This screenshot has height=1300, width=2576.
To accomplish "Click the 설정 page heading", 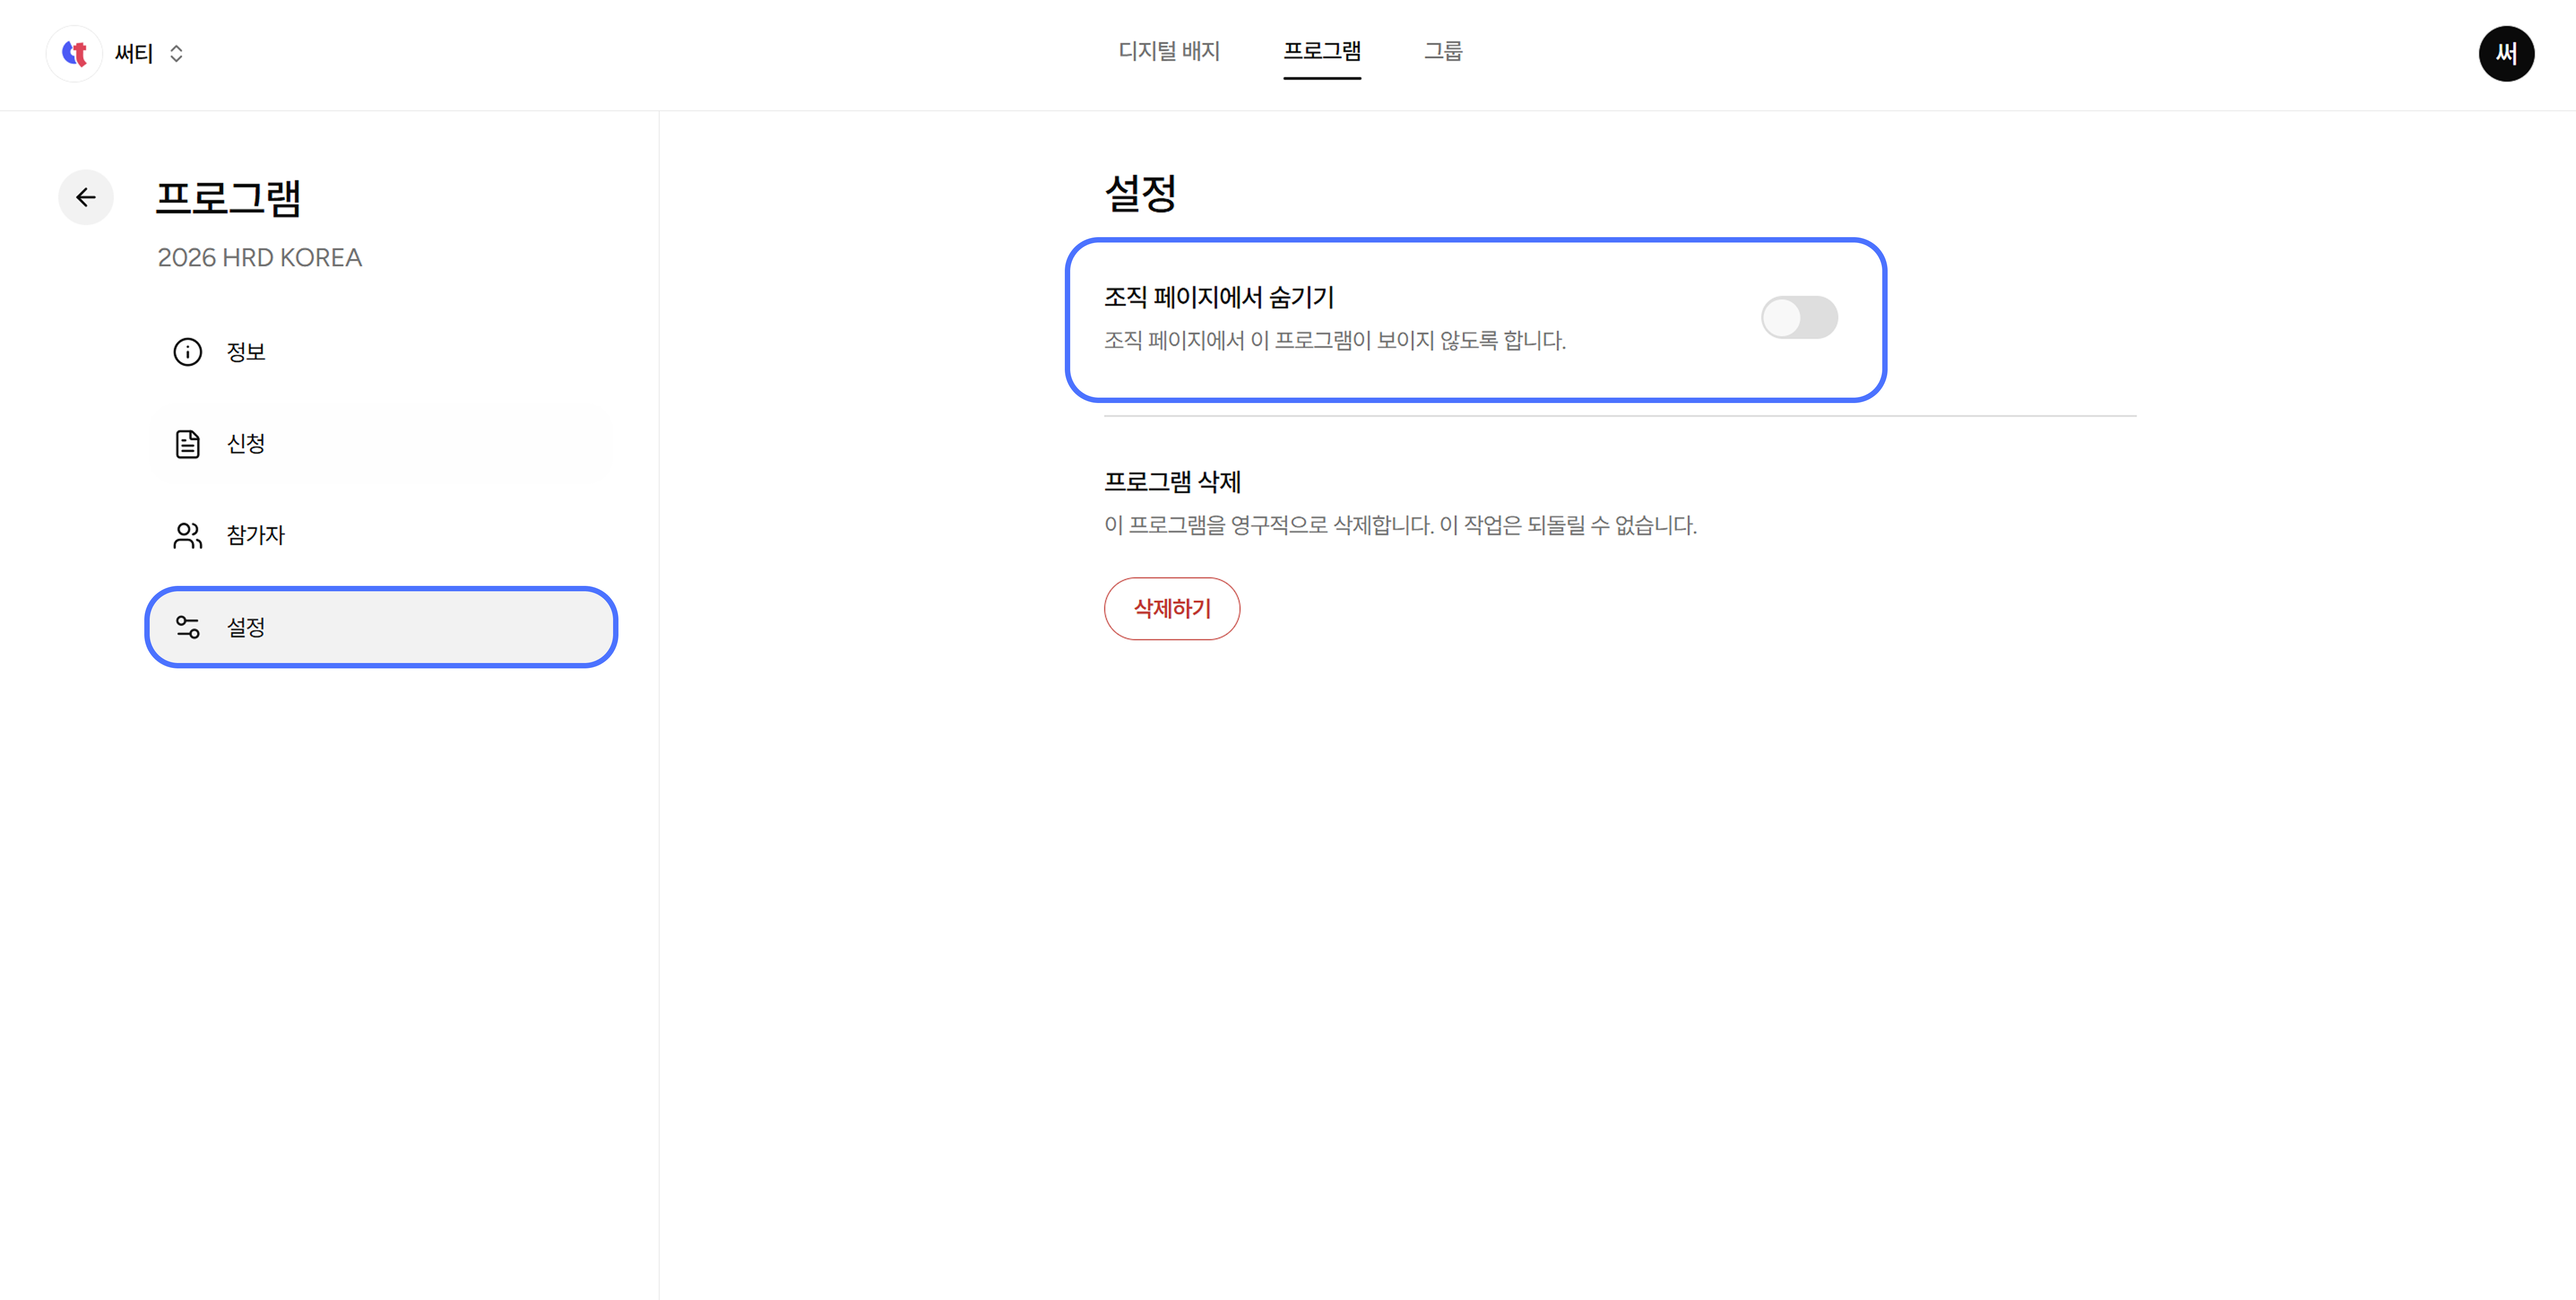I will [x=1140, y=193].
